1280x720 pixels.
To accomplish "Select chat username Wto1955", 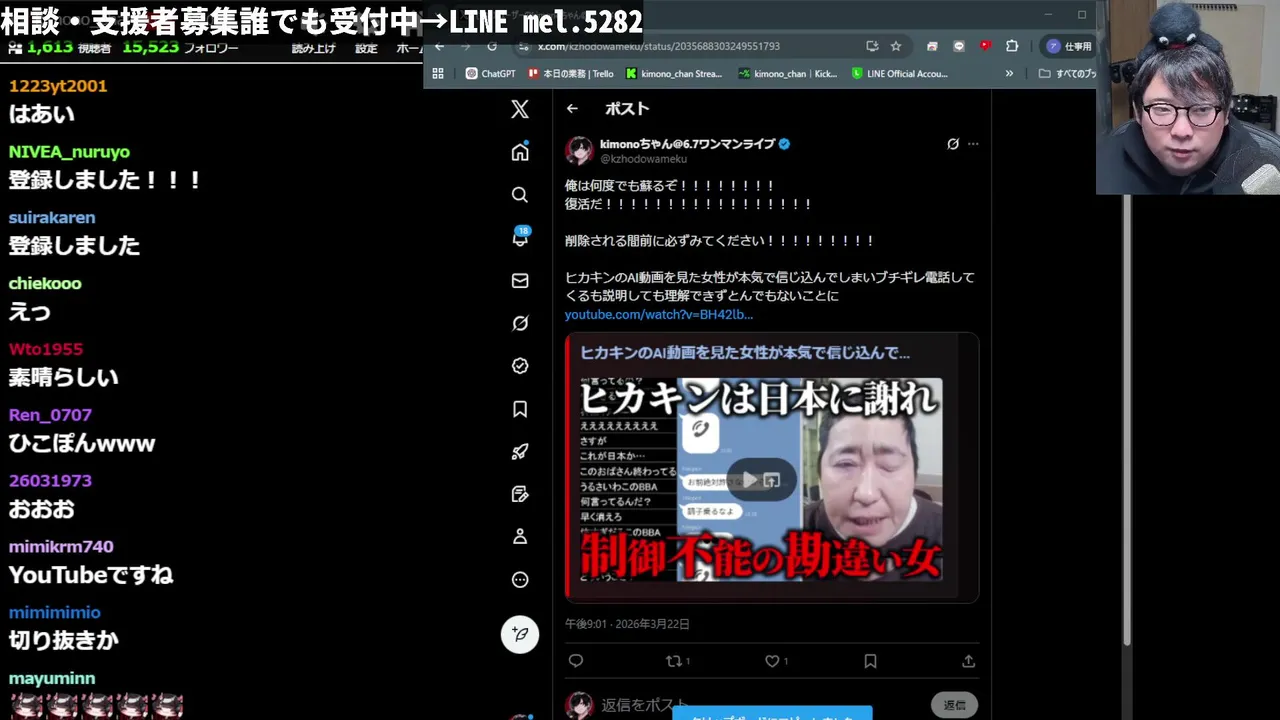I will pyautogui.click(x=46, y=349).
